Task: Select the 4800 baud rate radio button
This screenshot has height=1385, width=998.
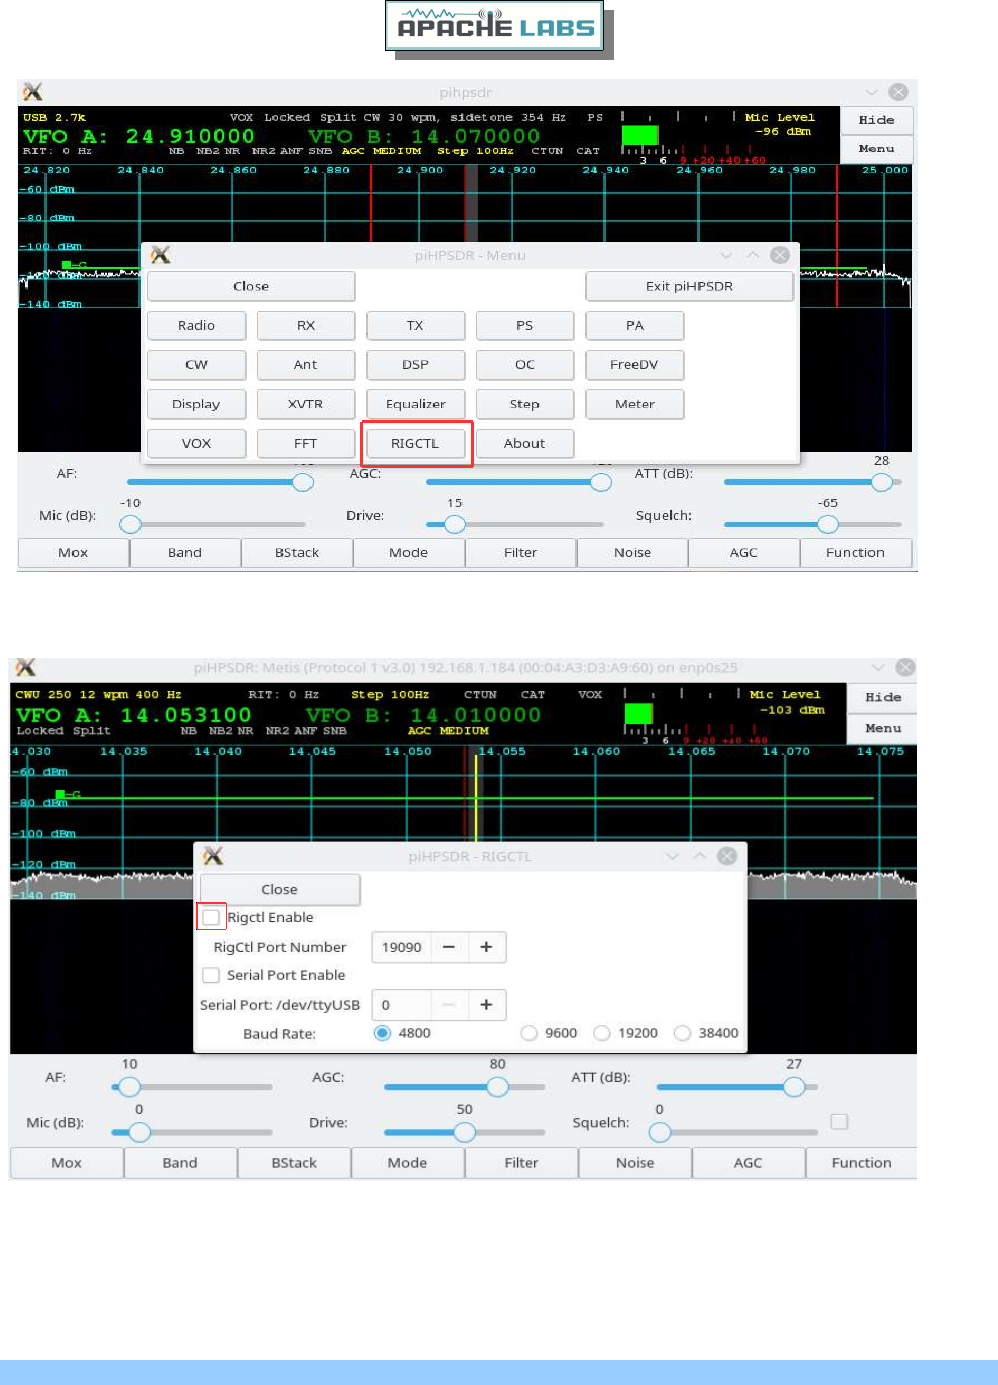Action: pos(382,1033)
